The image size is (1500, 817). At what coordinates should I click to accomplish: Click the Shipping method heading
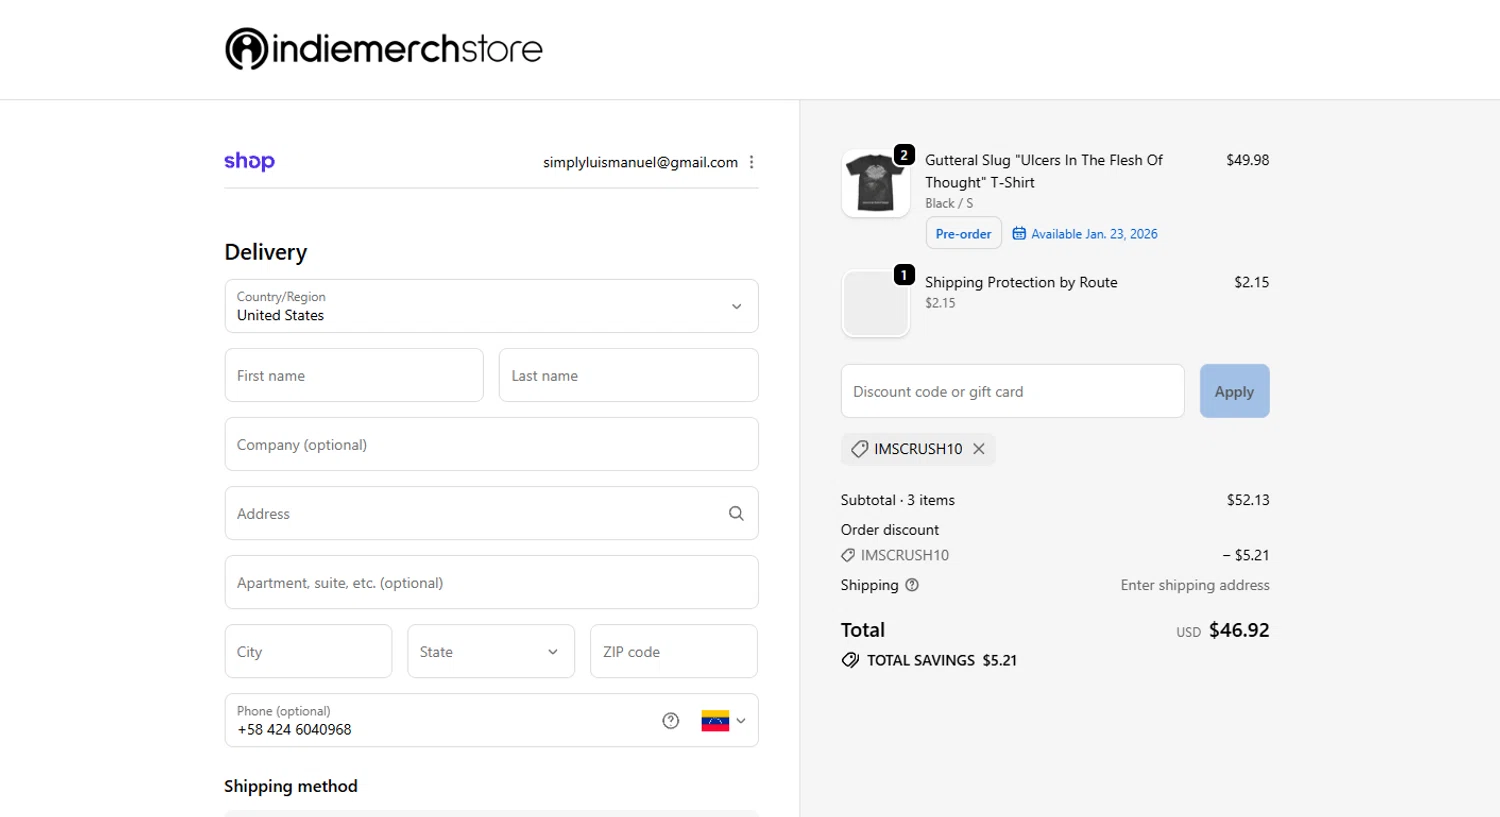pyautogui.click(x=291, y=786)
